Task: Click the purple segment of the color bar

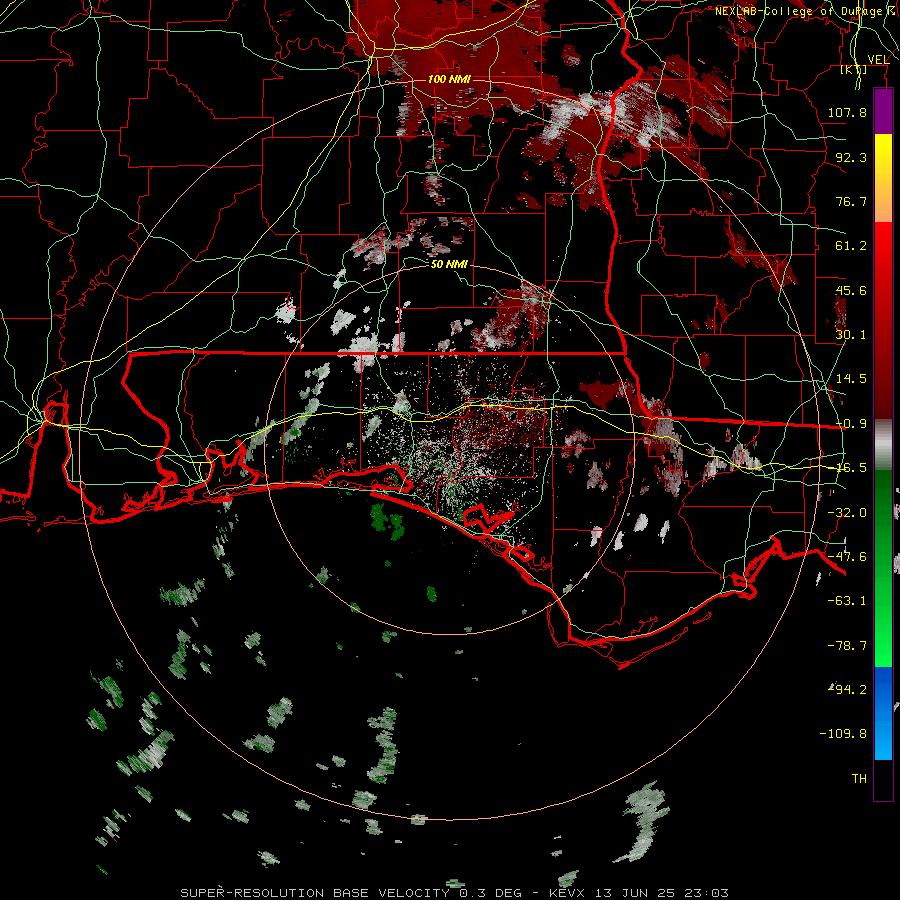Action: [x=883, y=111]
